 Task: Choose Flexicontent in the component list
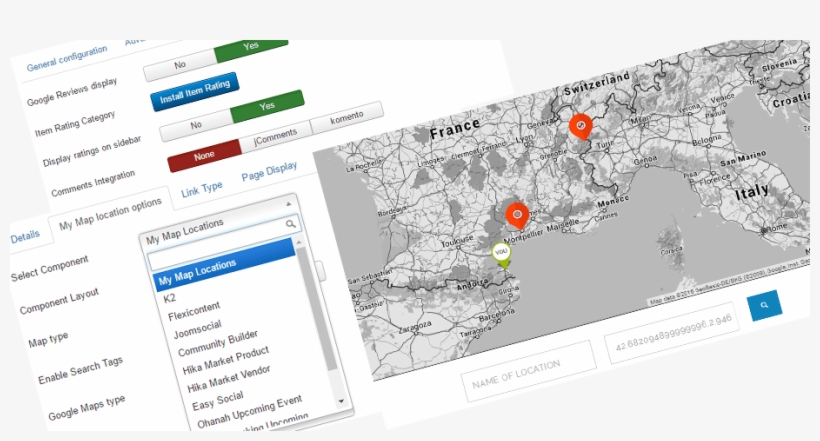click(194, 311)
